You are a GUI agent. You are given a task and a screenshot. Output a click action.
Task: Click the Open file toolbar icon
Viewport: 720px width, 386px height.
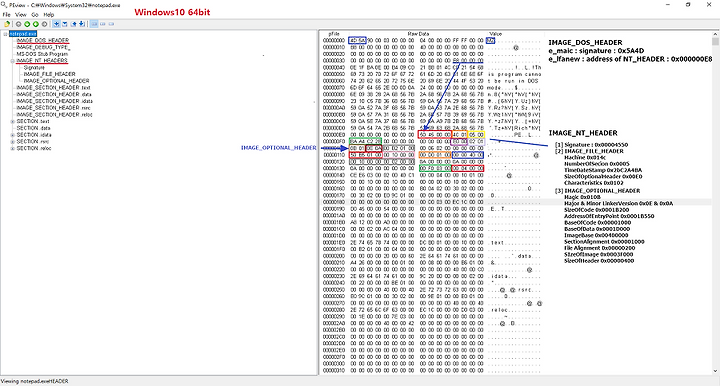coord(7,24)
